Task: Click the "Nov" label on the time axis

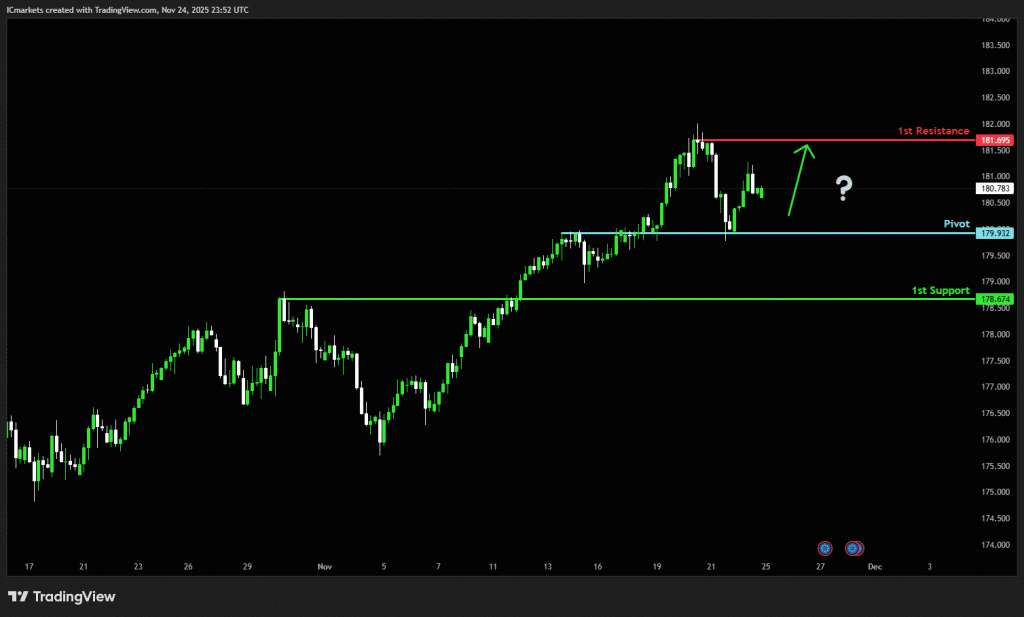Action: click(x=324, y=566)
